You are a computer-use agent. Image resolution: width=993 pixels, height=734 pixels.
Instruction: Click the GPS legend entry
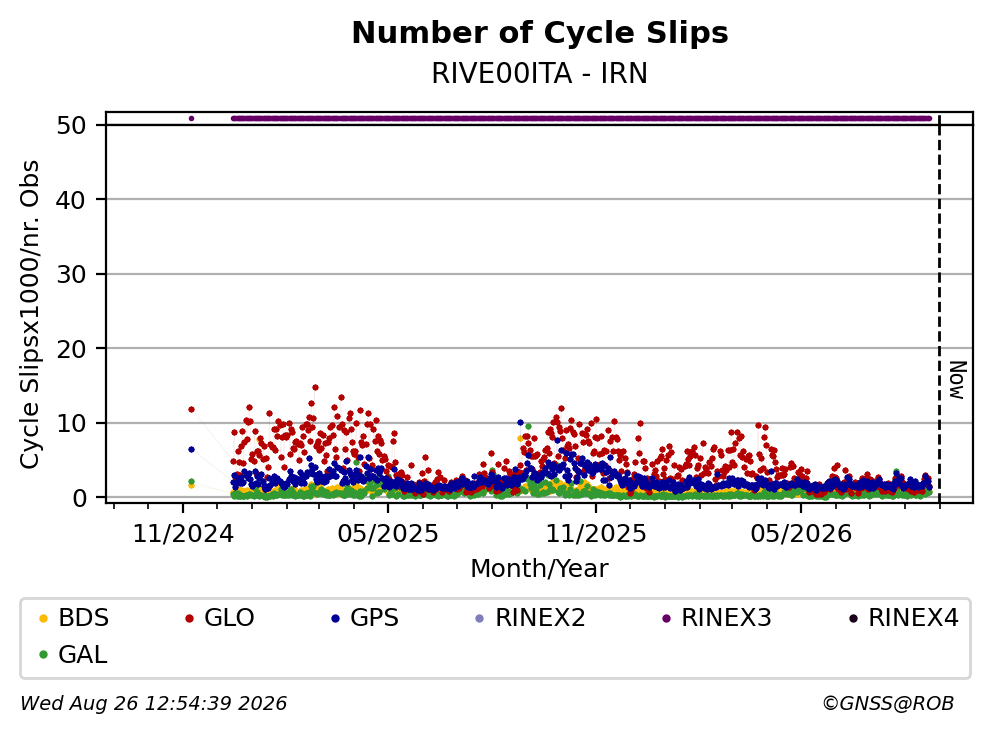[365, 617]
